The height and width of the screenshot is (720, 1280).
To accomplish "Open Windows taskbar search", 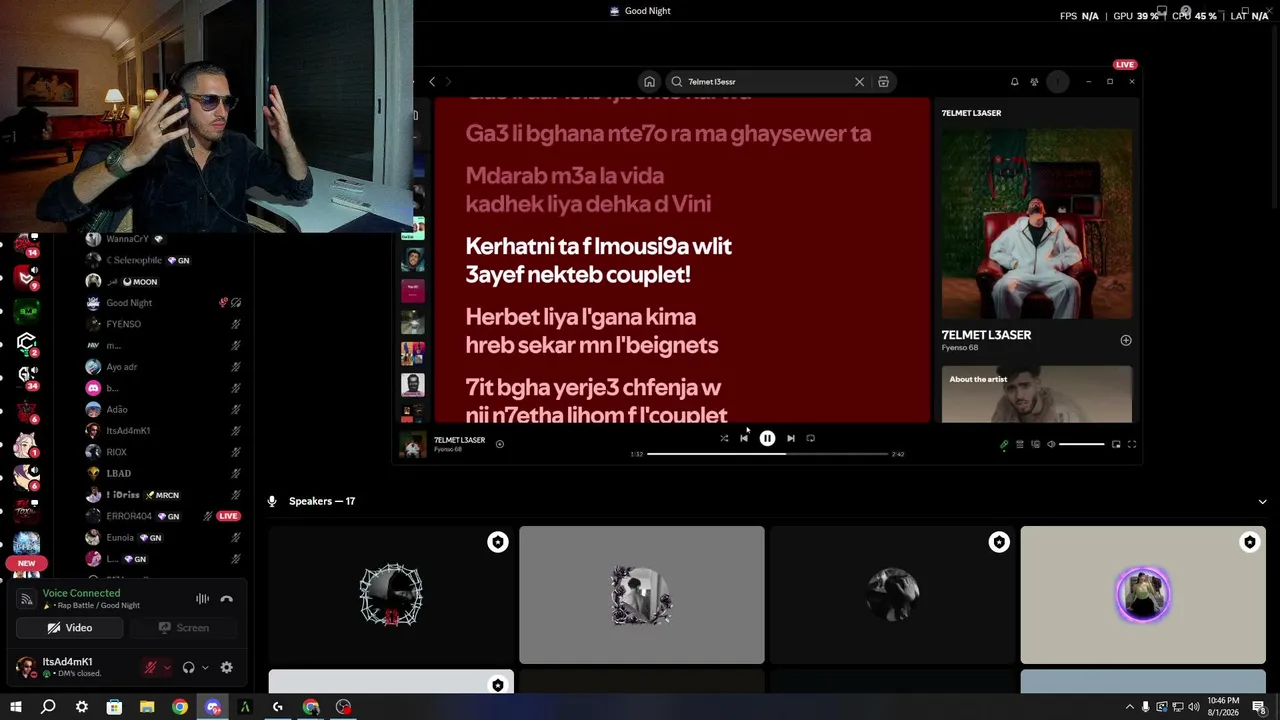I will (x=48, y=707).
